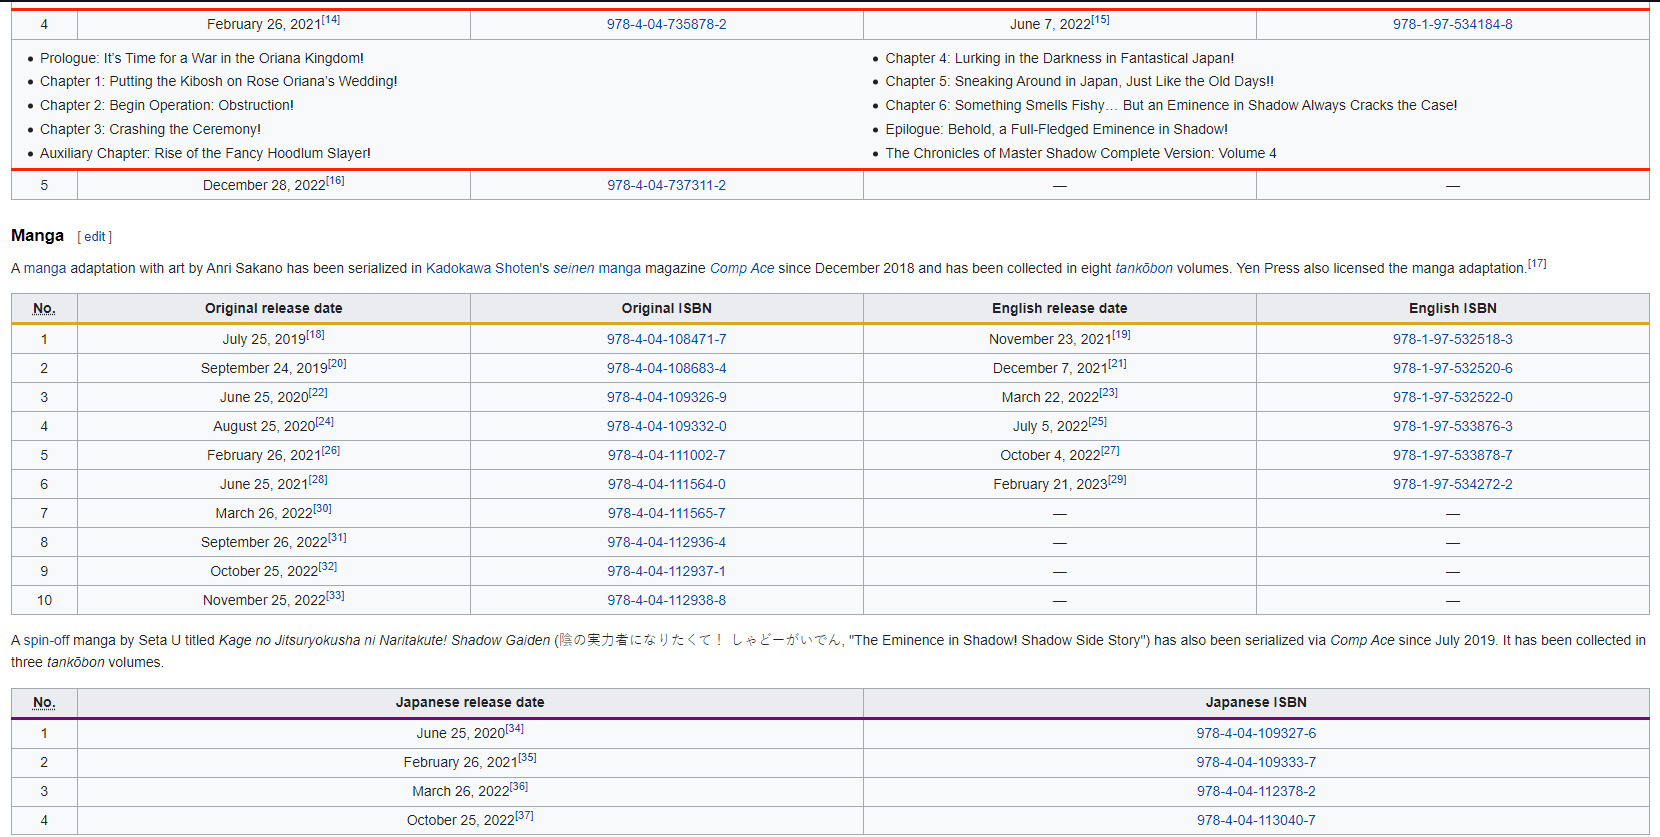Open English ISBN 978-1-97-534184-8
The height and width of the screenshot is (837, 1660).
(x=1452, y=24)
